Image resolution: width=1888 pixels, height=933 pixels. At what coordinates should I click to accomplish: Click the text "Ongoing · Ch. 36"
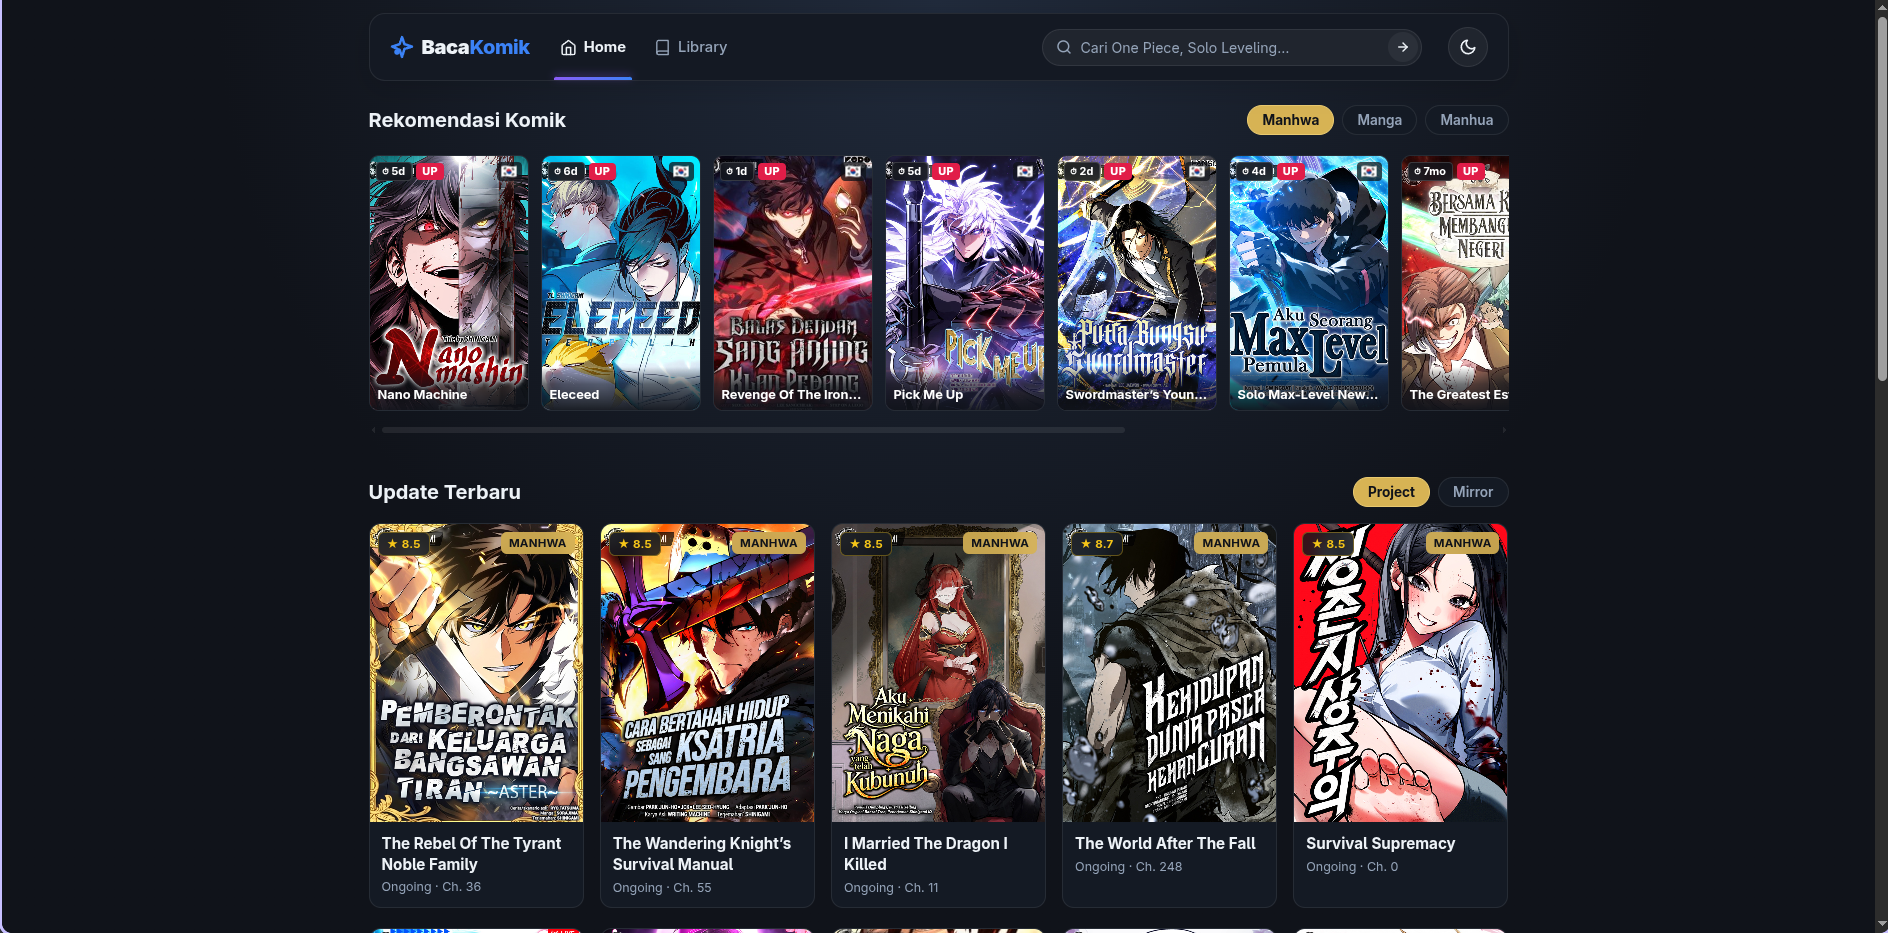431,887
